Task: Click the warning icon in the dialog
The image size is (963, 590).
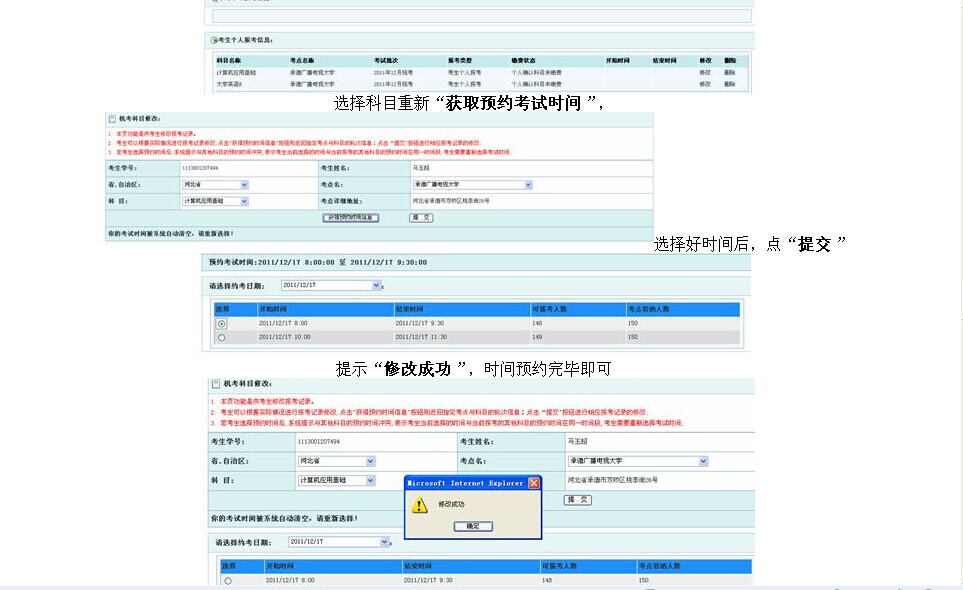Action: tap(420, 506)
